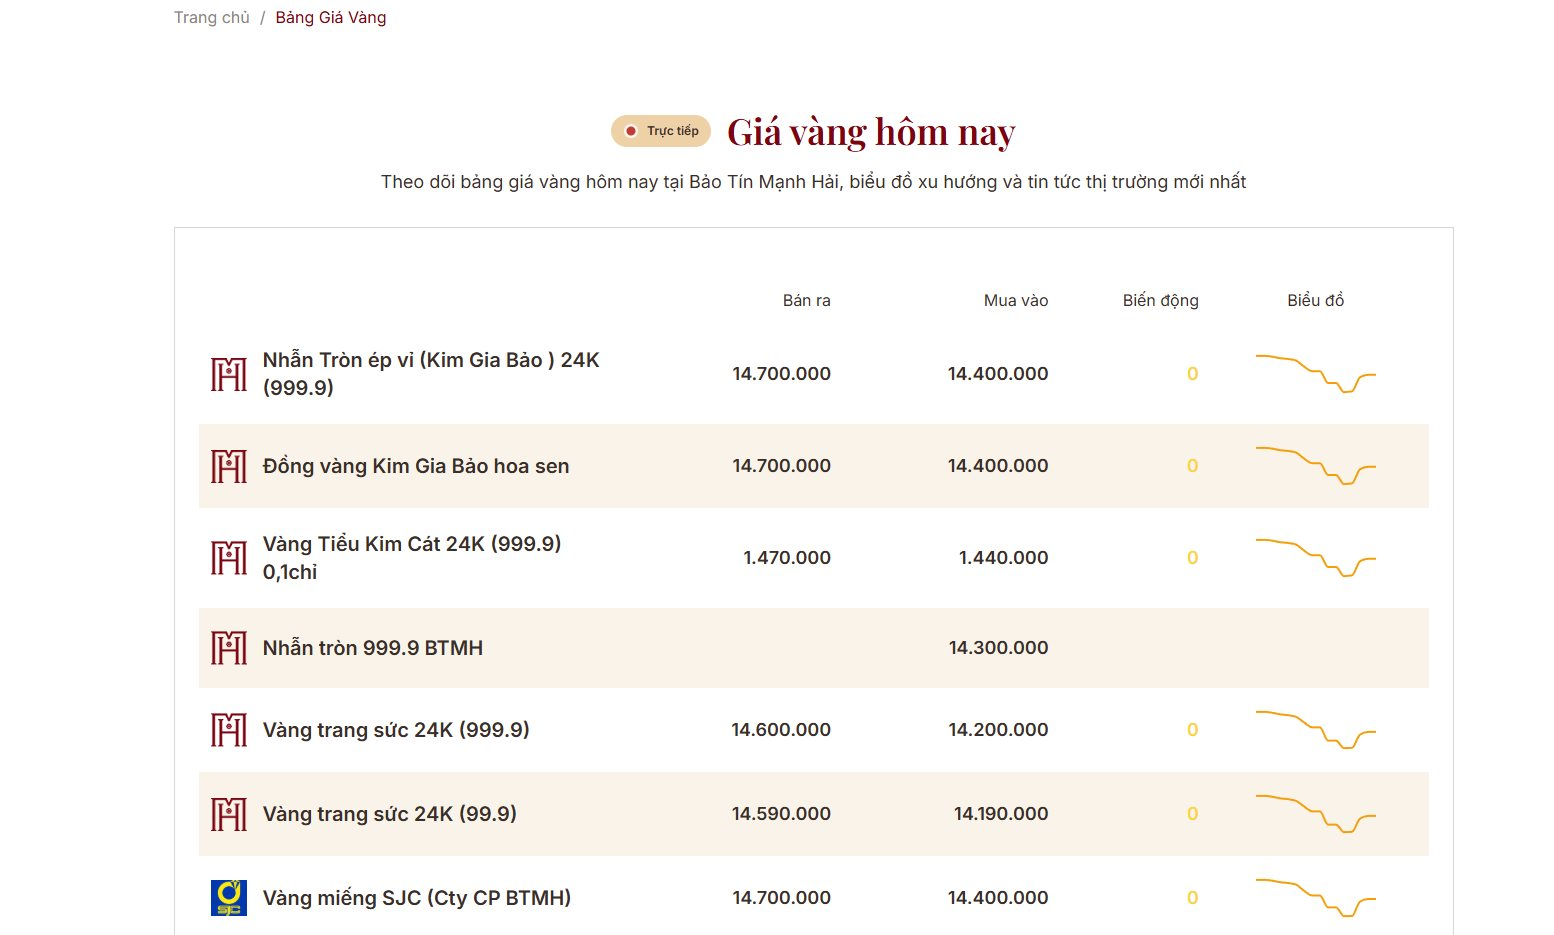Click the 14.200.000 buy price
The image size is (1554, 935).
coord(998,730)
